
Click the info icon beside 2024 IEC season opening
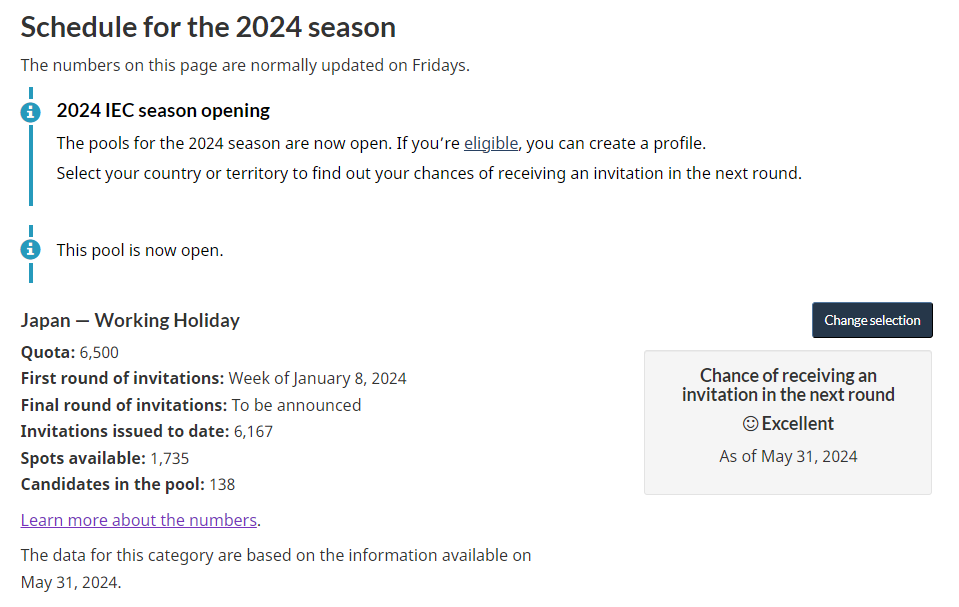[31, 113]
